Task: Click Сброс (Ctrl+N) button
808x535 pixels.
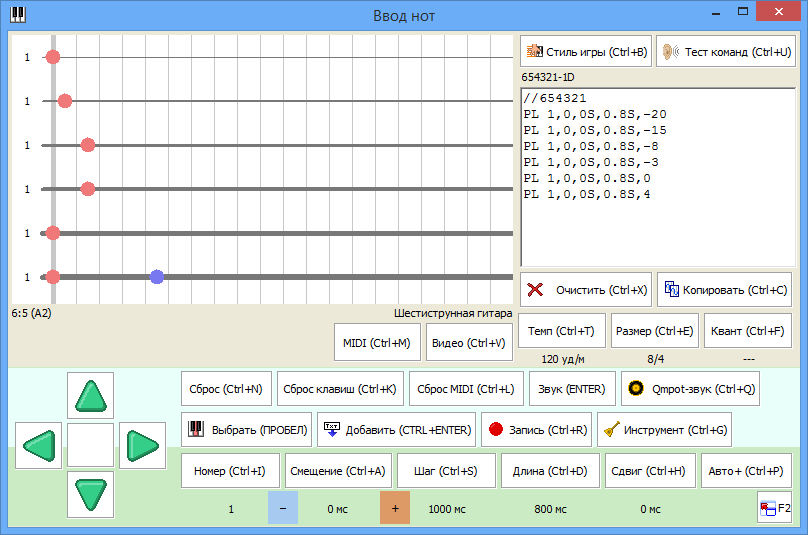Action: [226, 389]
